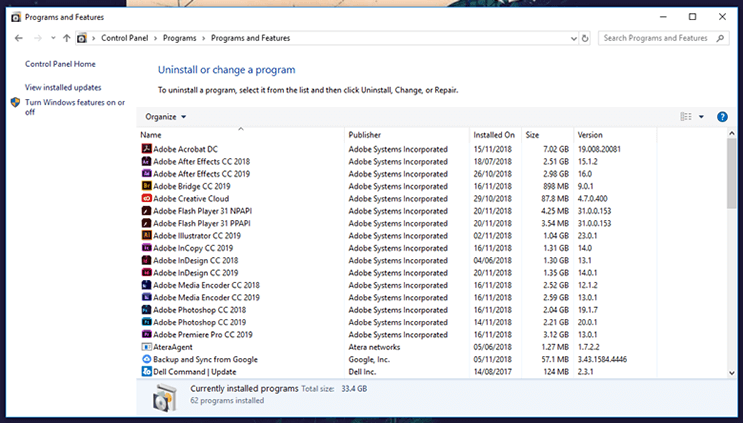The width and height of the screenshot is (743, 423).
Task: Click publisher 'Google, Inc.'
Action: point(369,359)
